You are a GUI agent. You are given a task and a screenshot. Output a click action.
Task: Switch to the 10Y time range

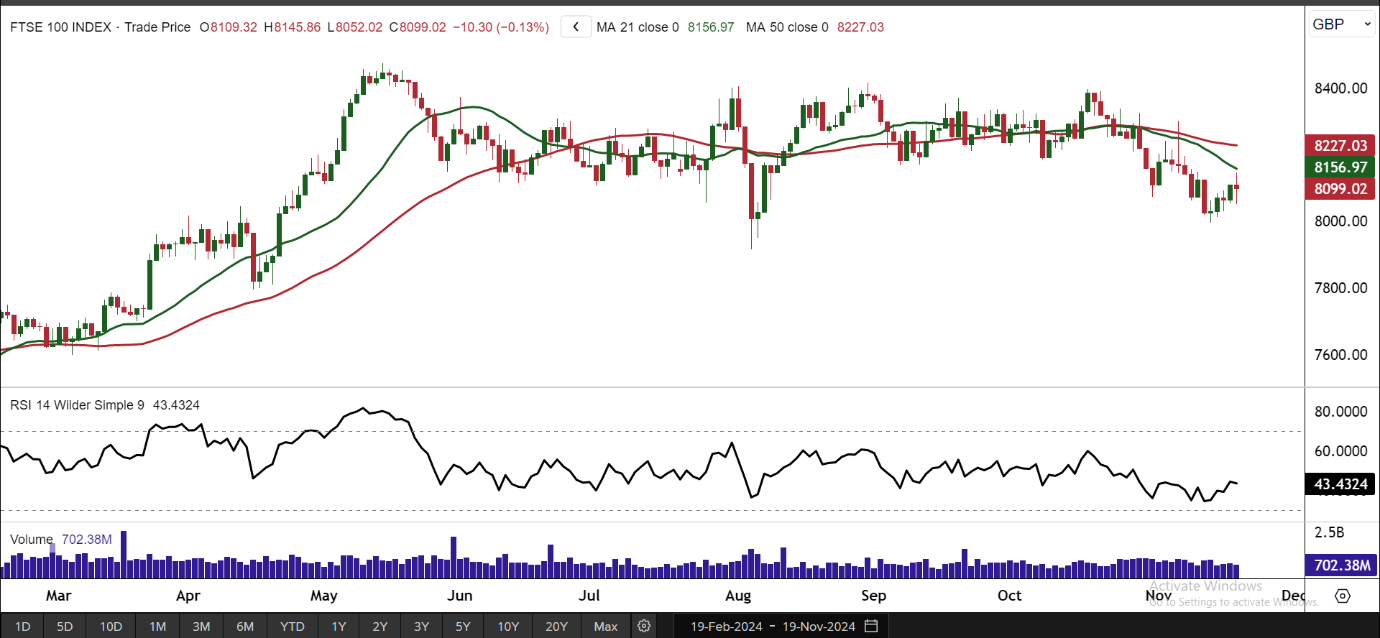click(508, 627)
